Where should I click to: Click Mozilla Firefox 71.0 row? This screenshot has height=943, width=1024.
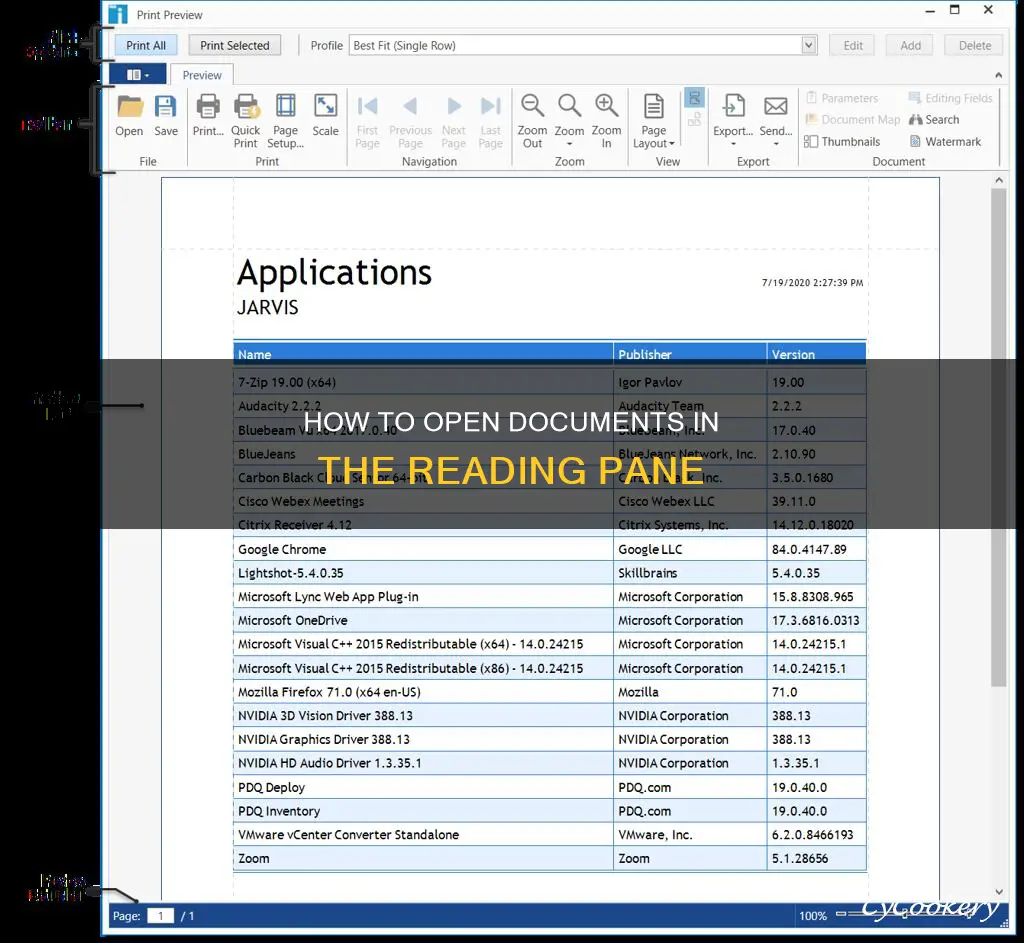pos(549,692)
